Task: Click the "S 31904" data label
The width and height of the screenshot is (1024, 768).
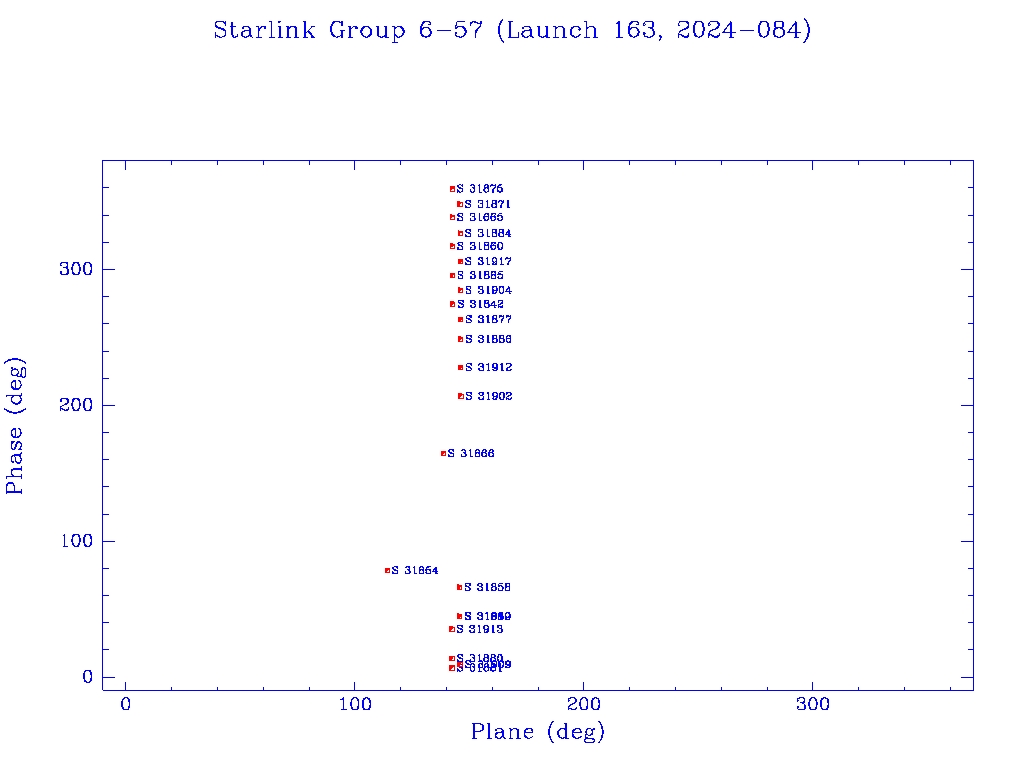Action: coord(488,290)
